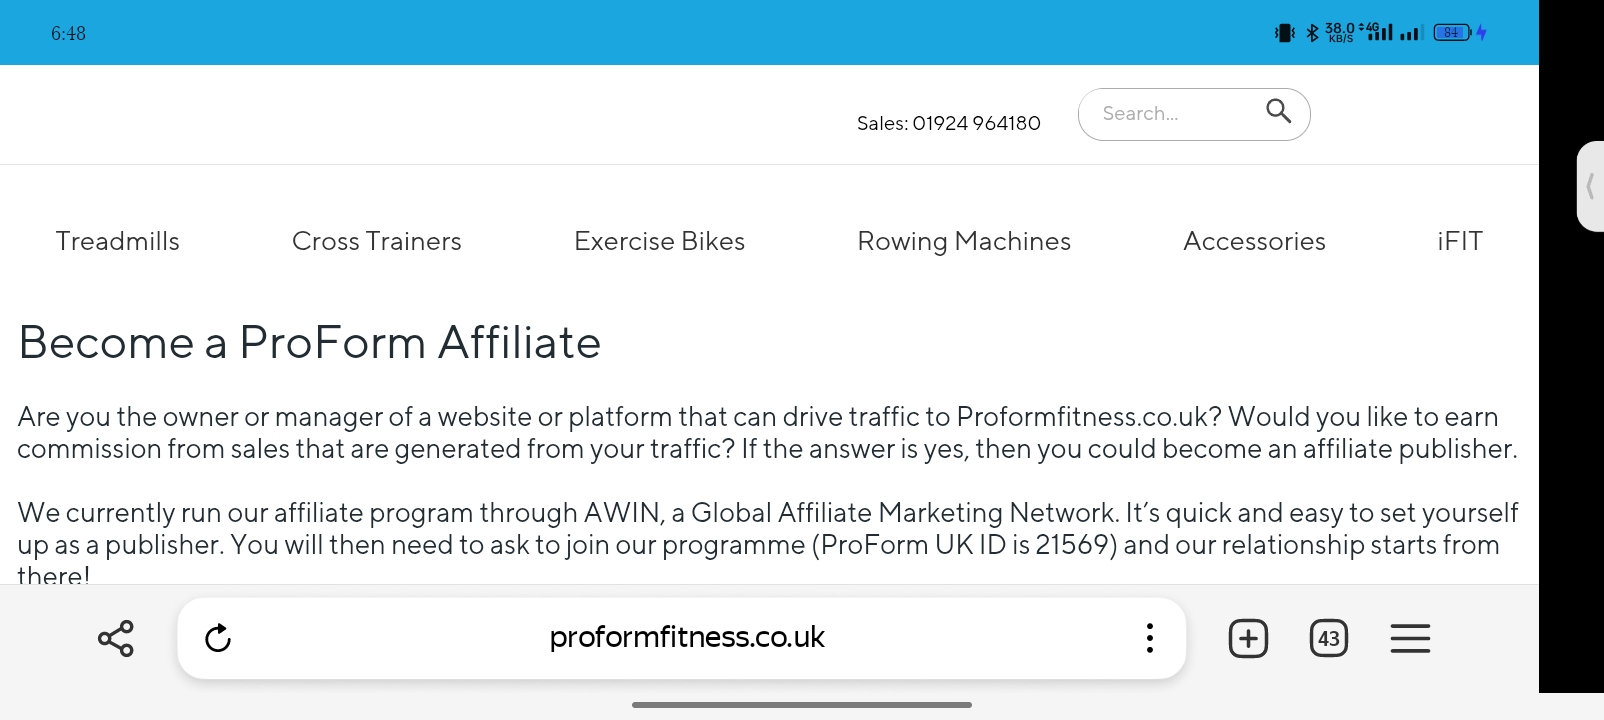Tap the Bluetooth icon in status bar
This screenshot has width=1604, height=720.
(1313, 33)
